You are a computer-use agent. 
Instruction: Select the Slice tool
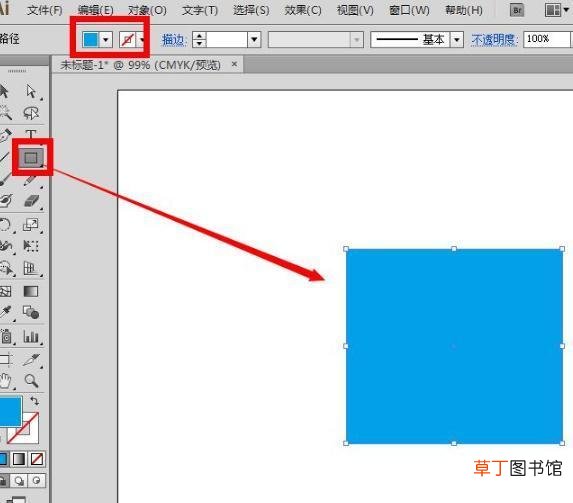(31, 360)
